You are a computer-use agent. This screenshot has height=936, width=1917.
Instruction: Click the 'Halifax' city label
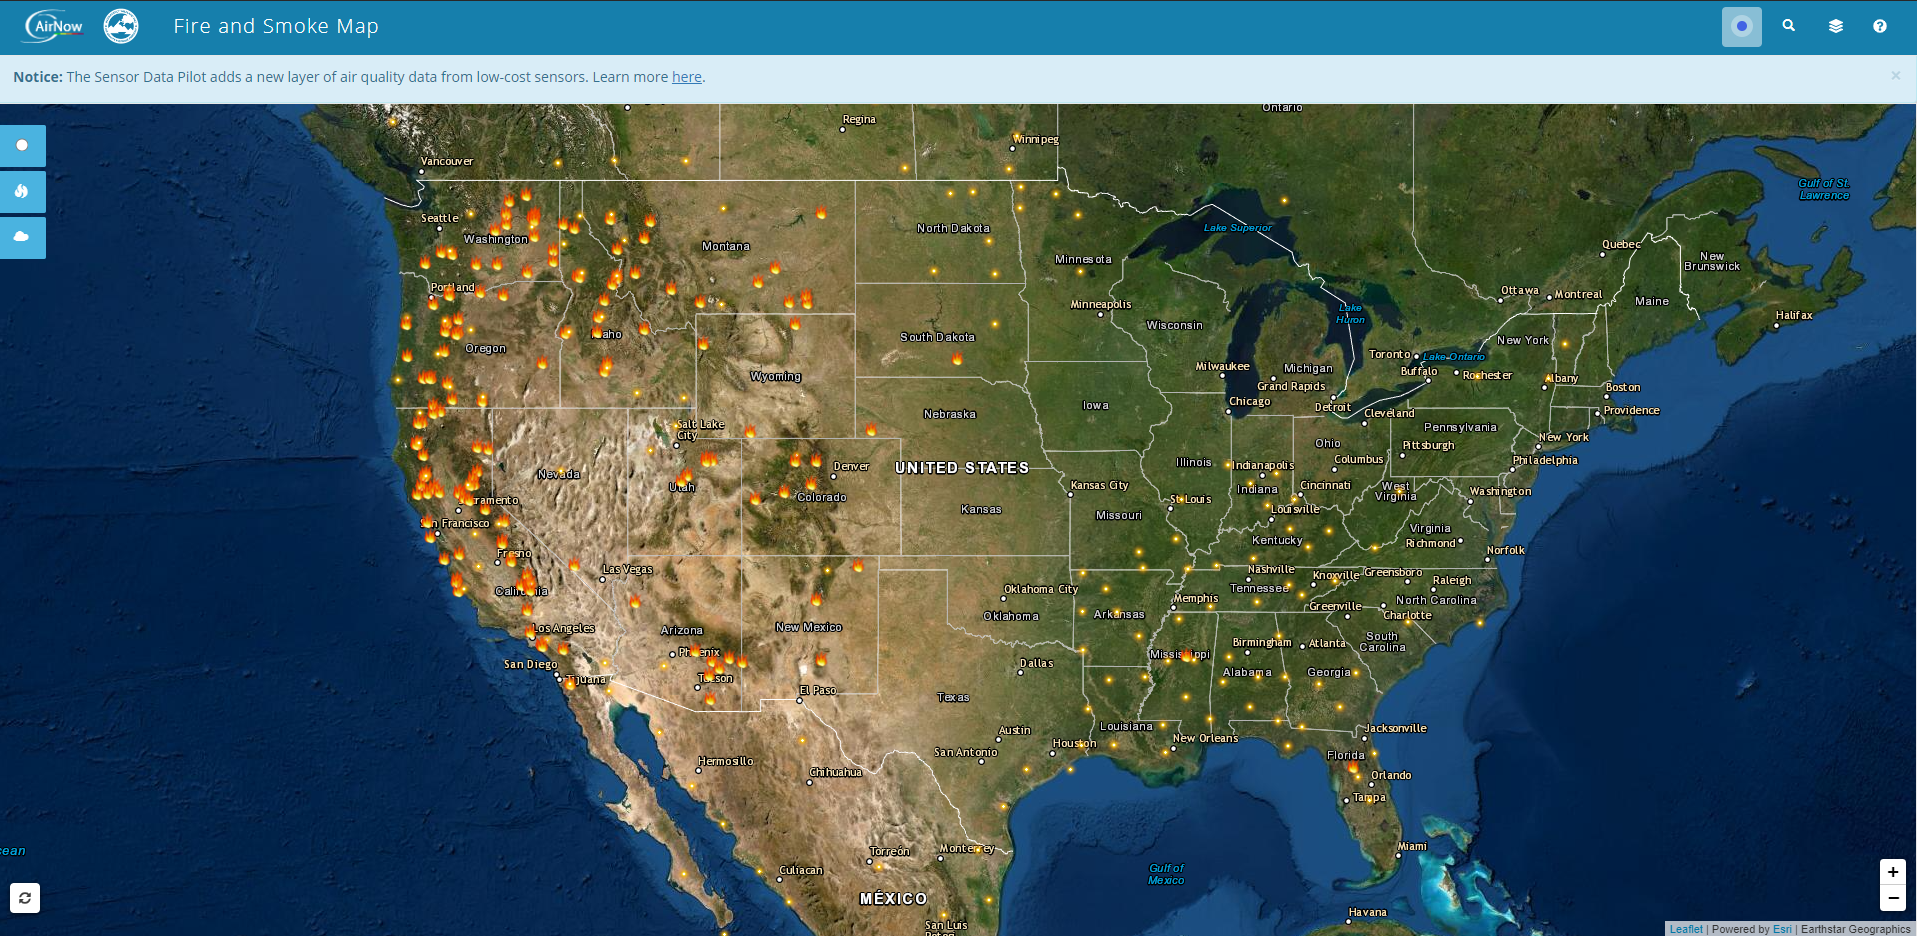[1794, 315]
